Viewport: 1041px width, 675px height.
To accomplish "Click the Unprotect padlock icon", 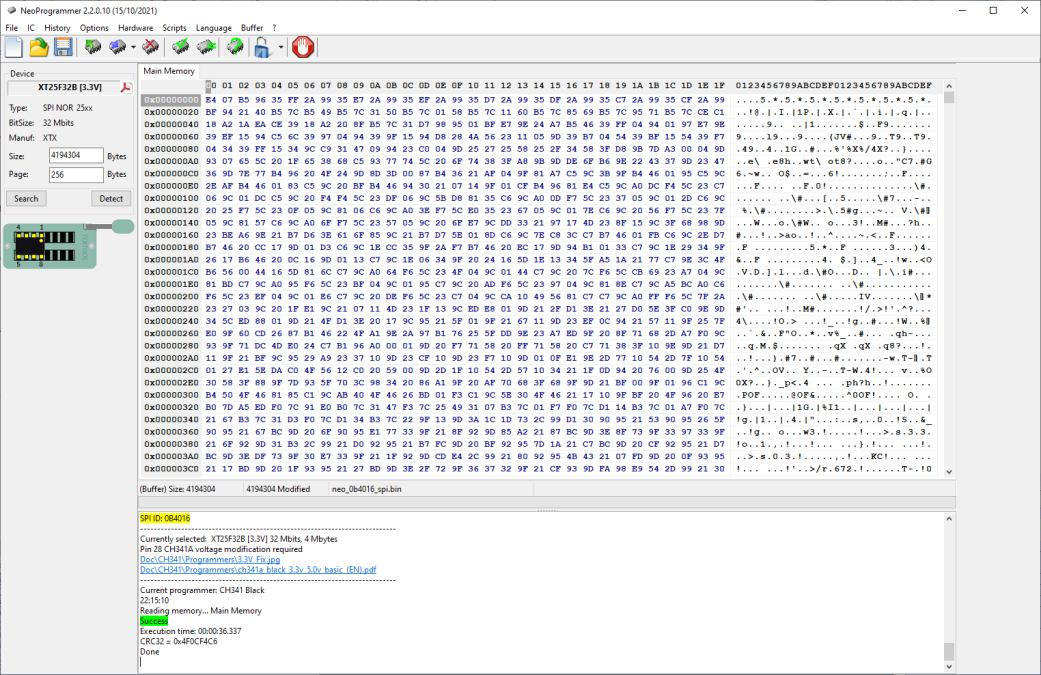I will point(262,47).
